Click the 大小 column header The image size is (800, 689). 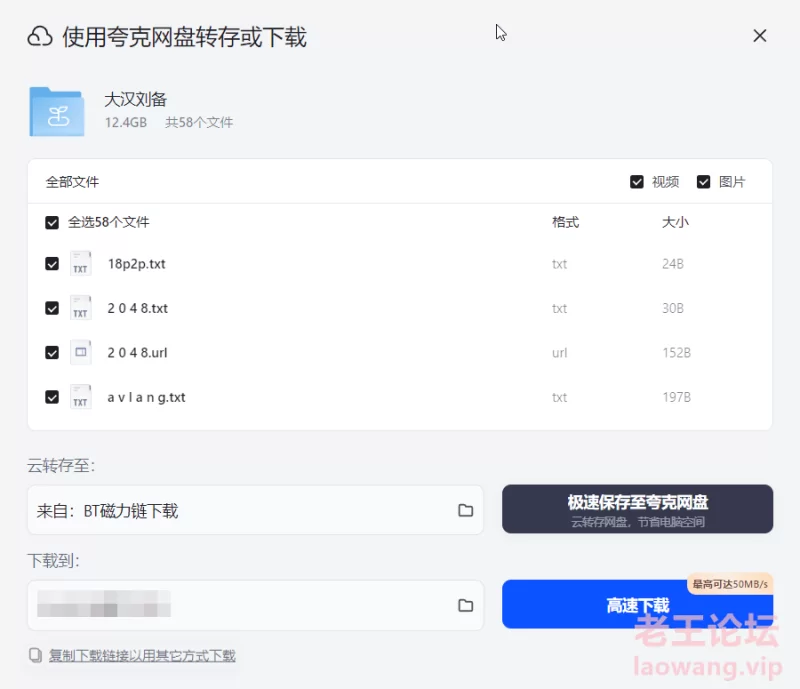(x=675, y=223)
